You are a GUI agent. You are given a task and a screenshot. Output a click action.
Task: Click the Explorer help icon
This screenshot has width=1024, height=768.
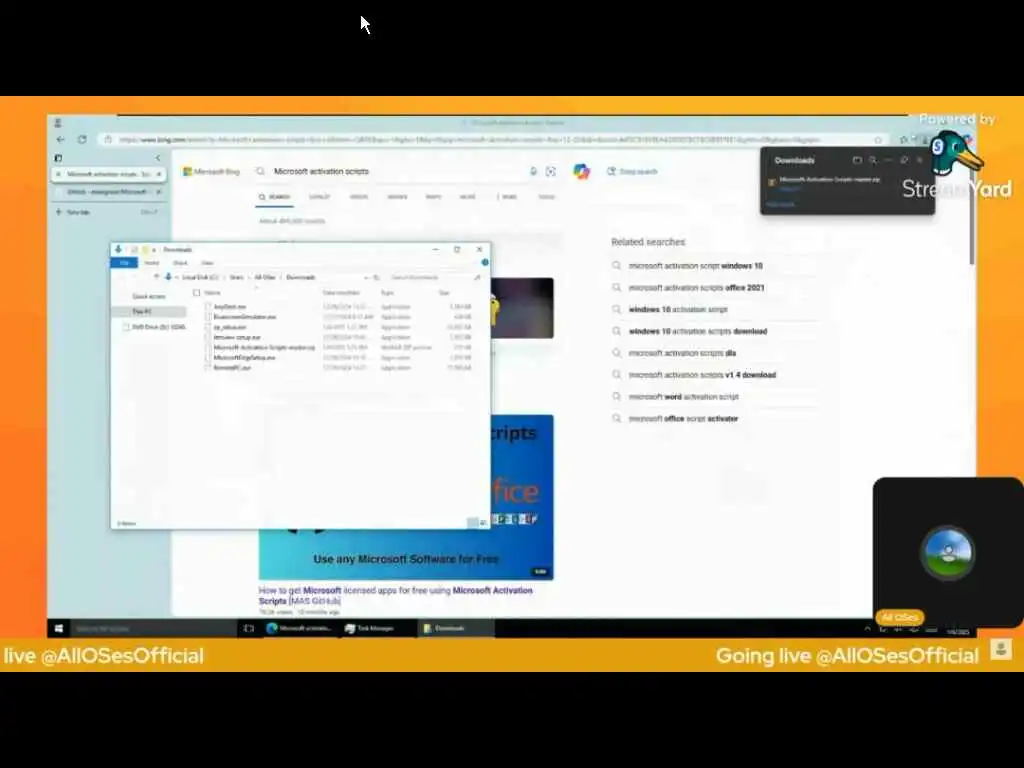click(x=485, y=263)
